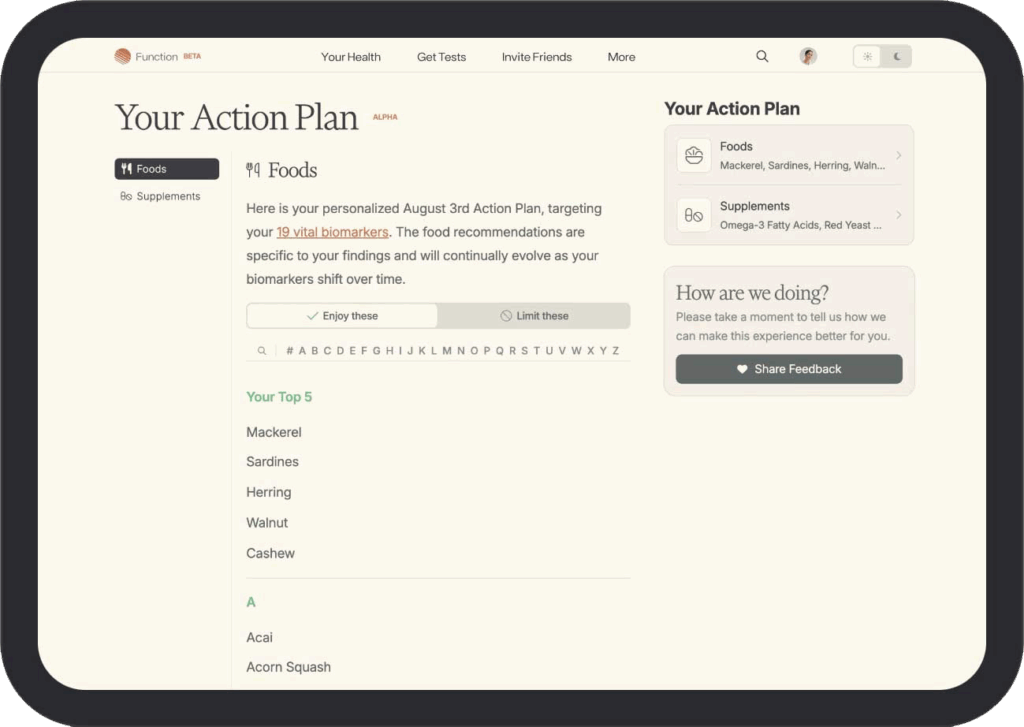The image size is (1024, 727).
Task: Open the user profile avatar
Action: coord(808,56)
